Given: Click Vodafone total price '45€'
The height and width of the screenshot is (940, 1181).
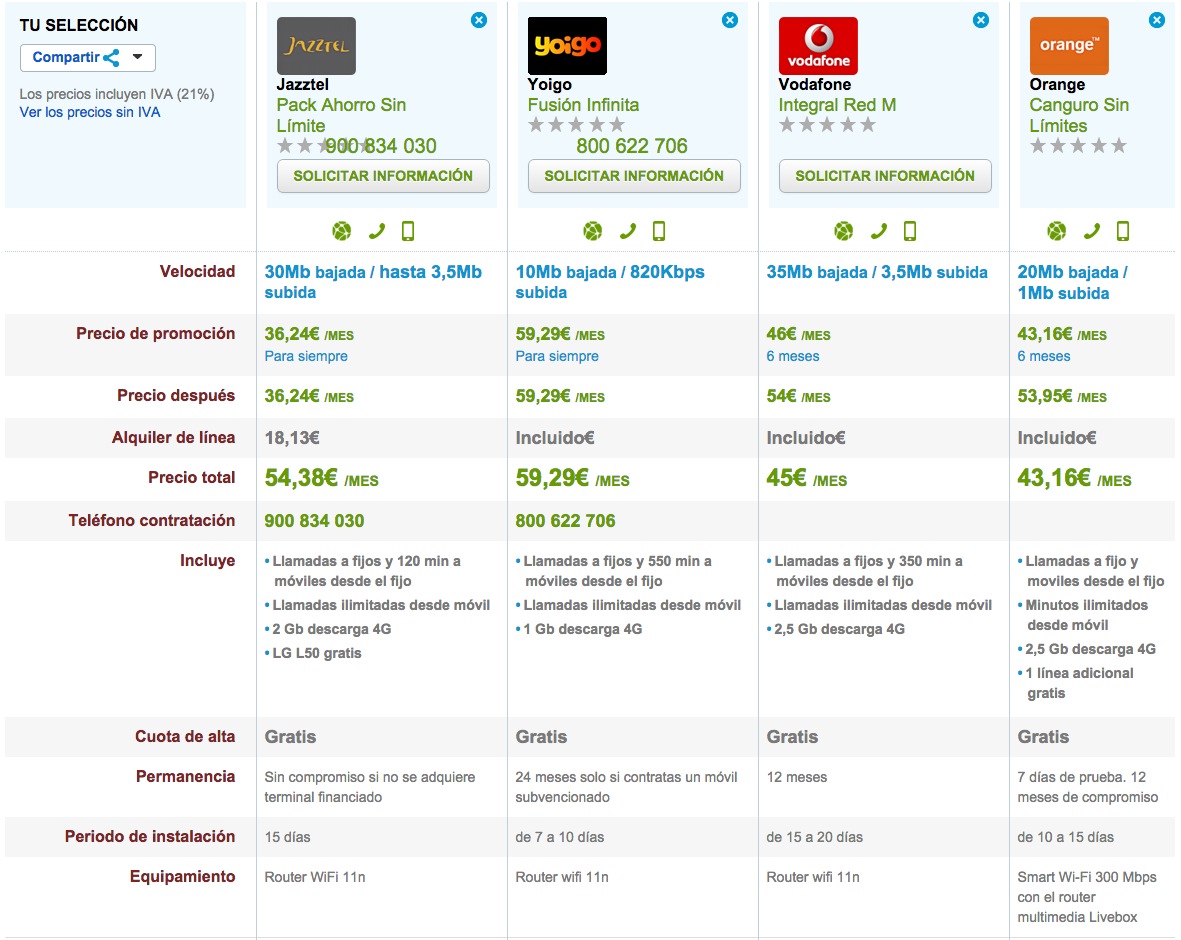Looking at the screenshot, I should (786, 478).
